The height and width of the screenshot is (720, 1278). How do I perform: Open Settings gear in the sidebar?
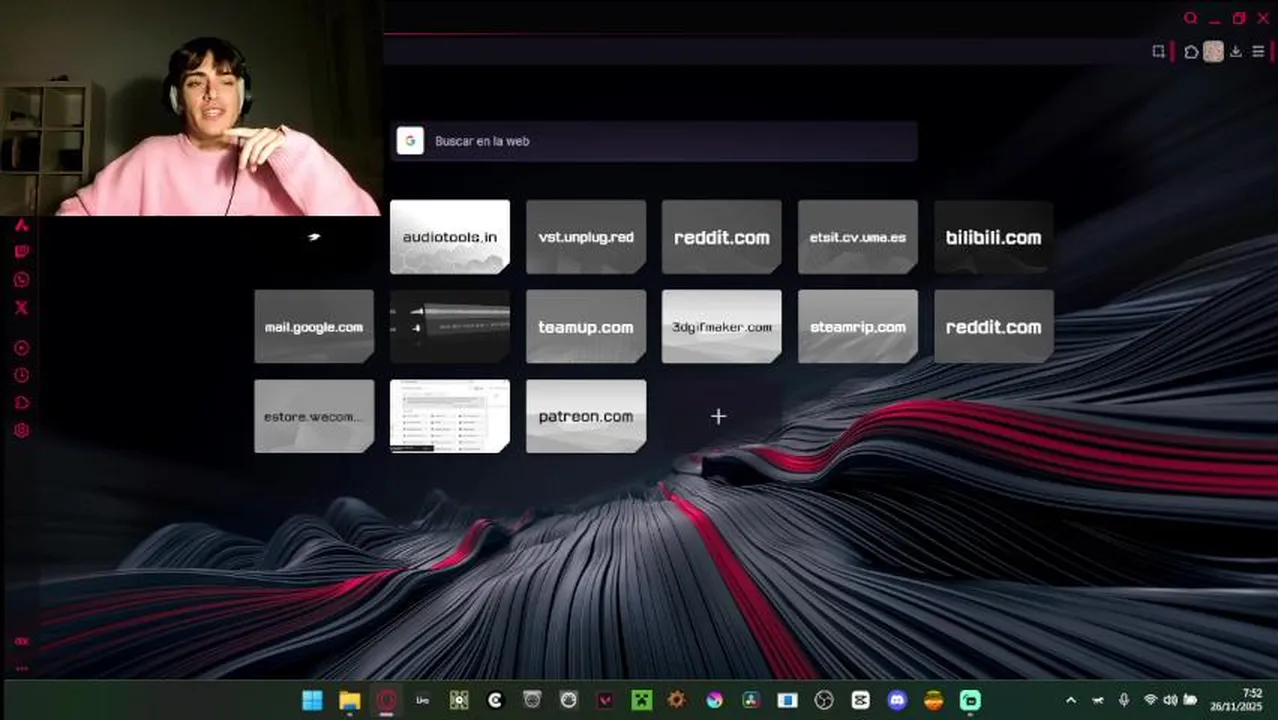coord(21,430)
